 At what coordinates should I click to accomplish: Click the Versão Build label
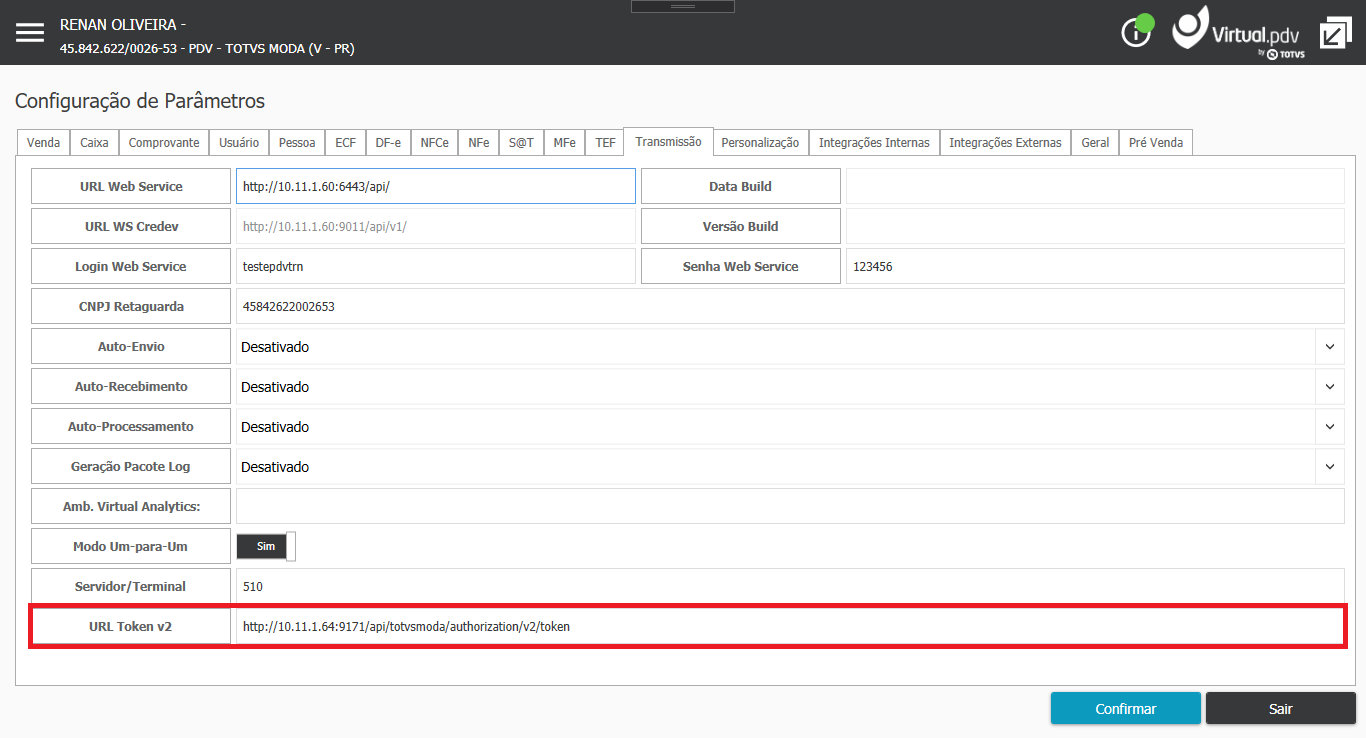pyautogui.click(x=741, y=226)
